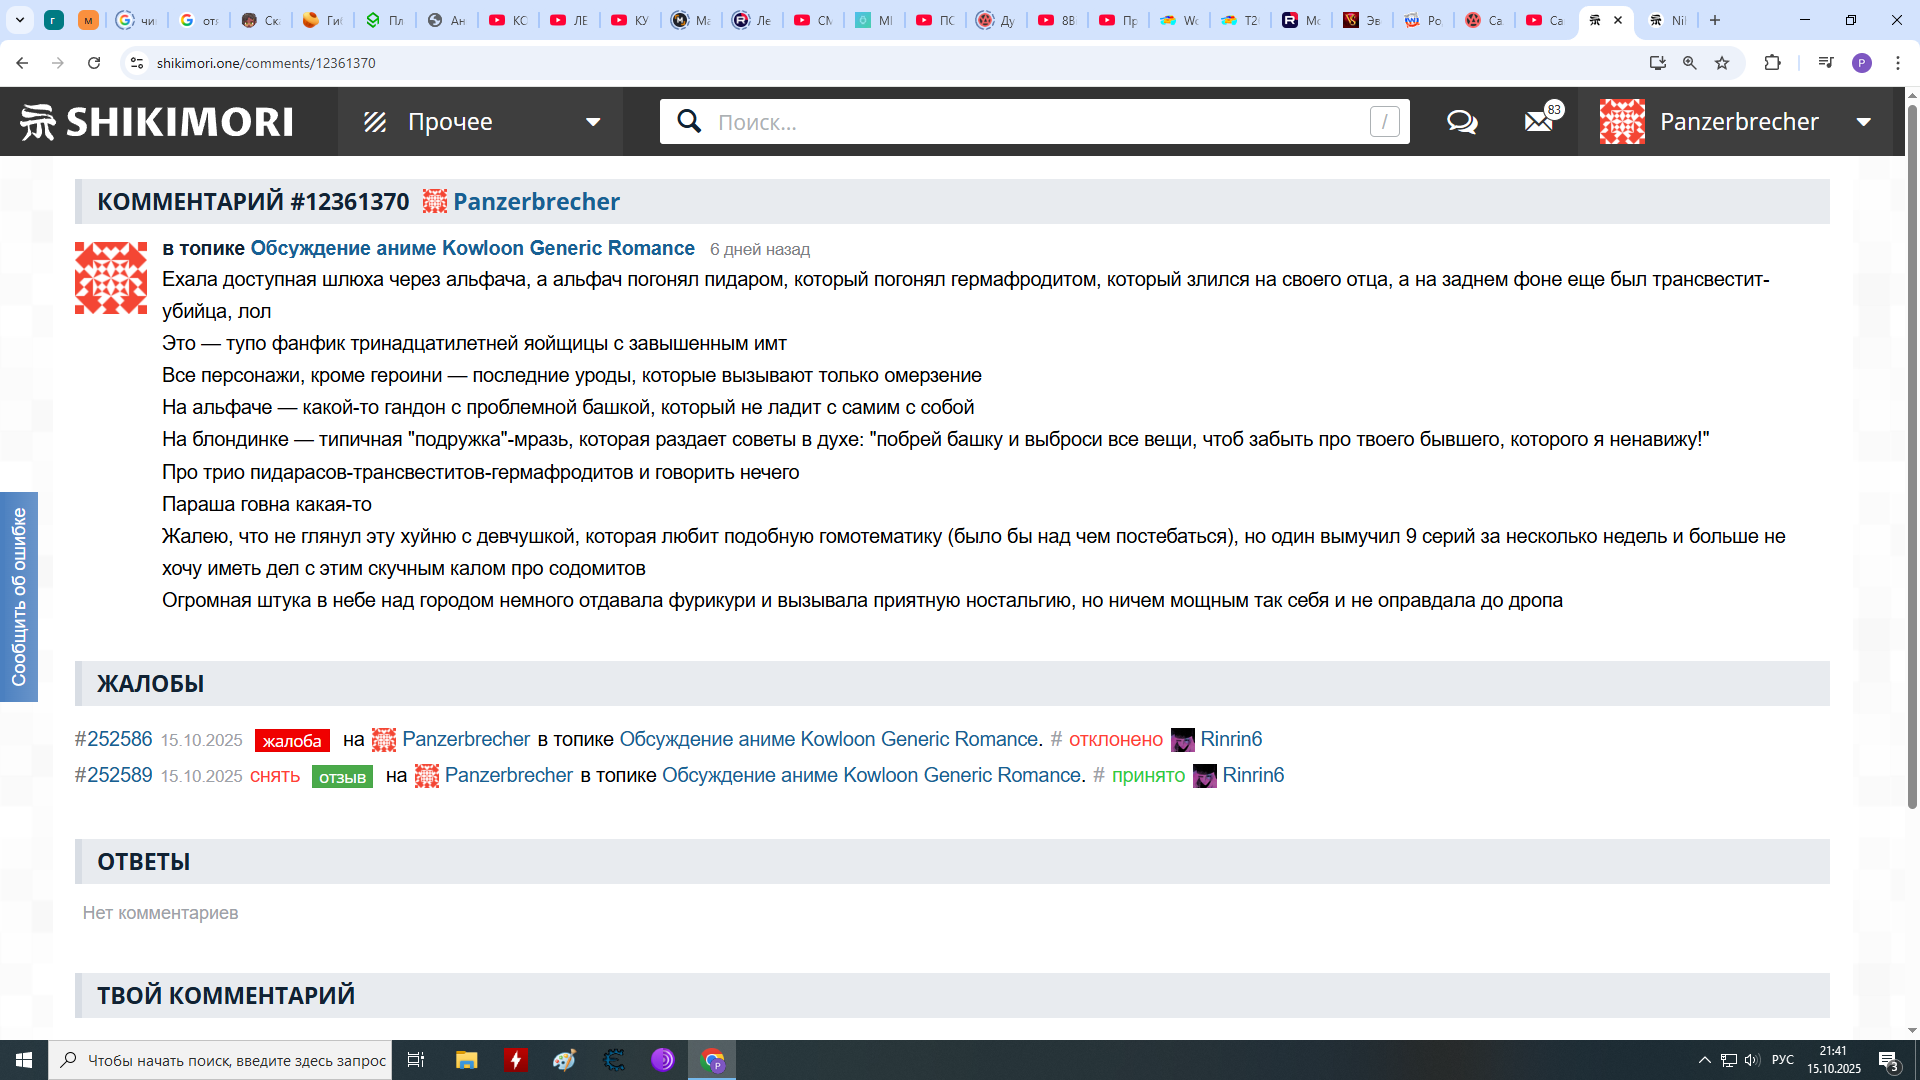1920x1080 pixels.
Task: Click the Shikimori logo
Action: point(157,122)
